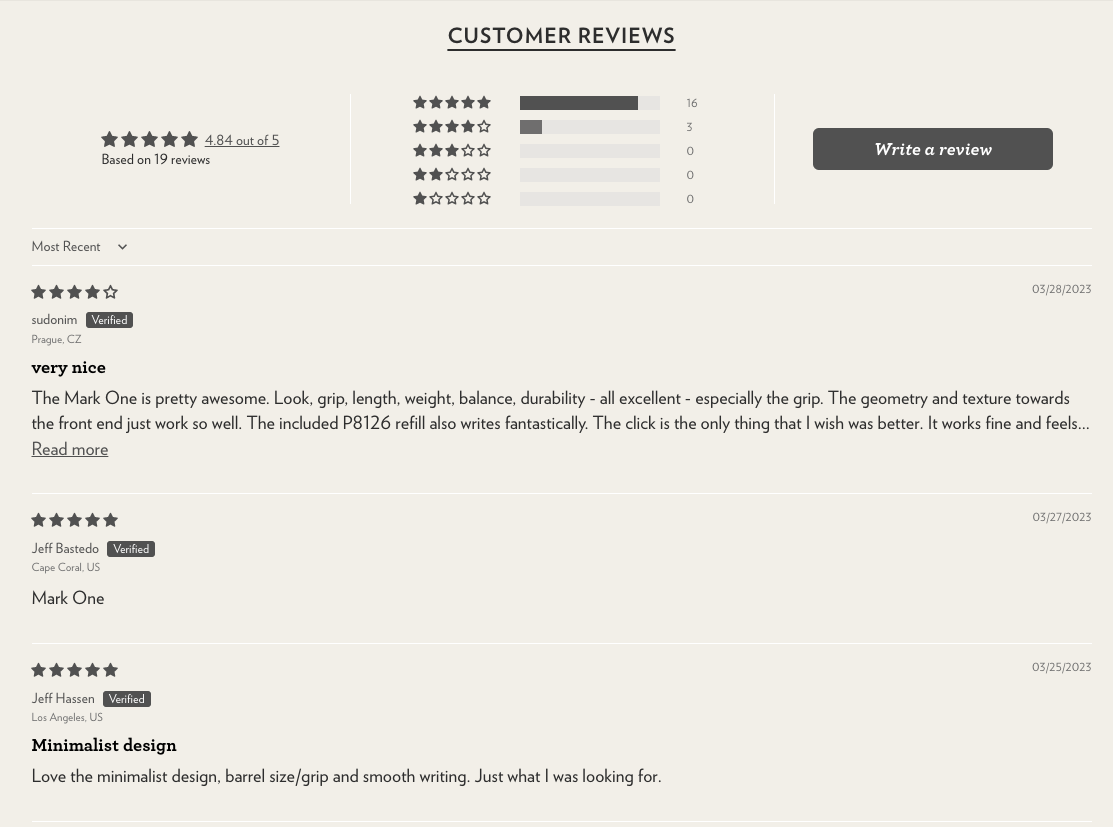Expand sudonim's review with Read more

pos(69,448)
